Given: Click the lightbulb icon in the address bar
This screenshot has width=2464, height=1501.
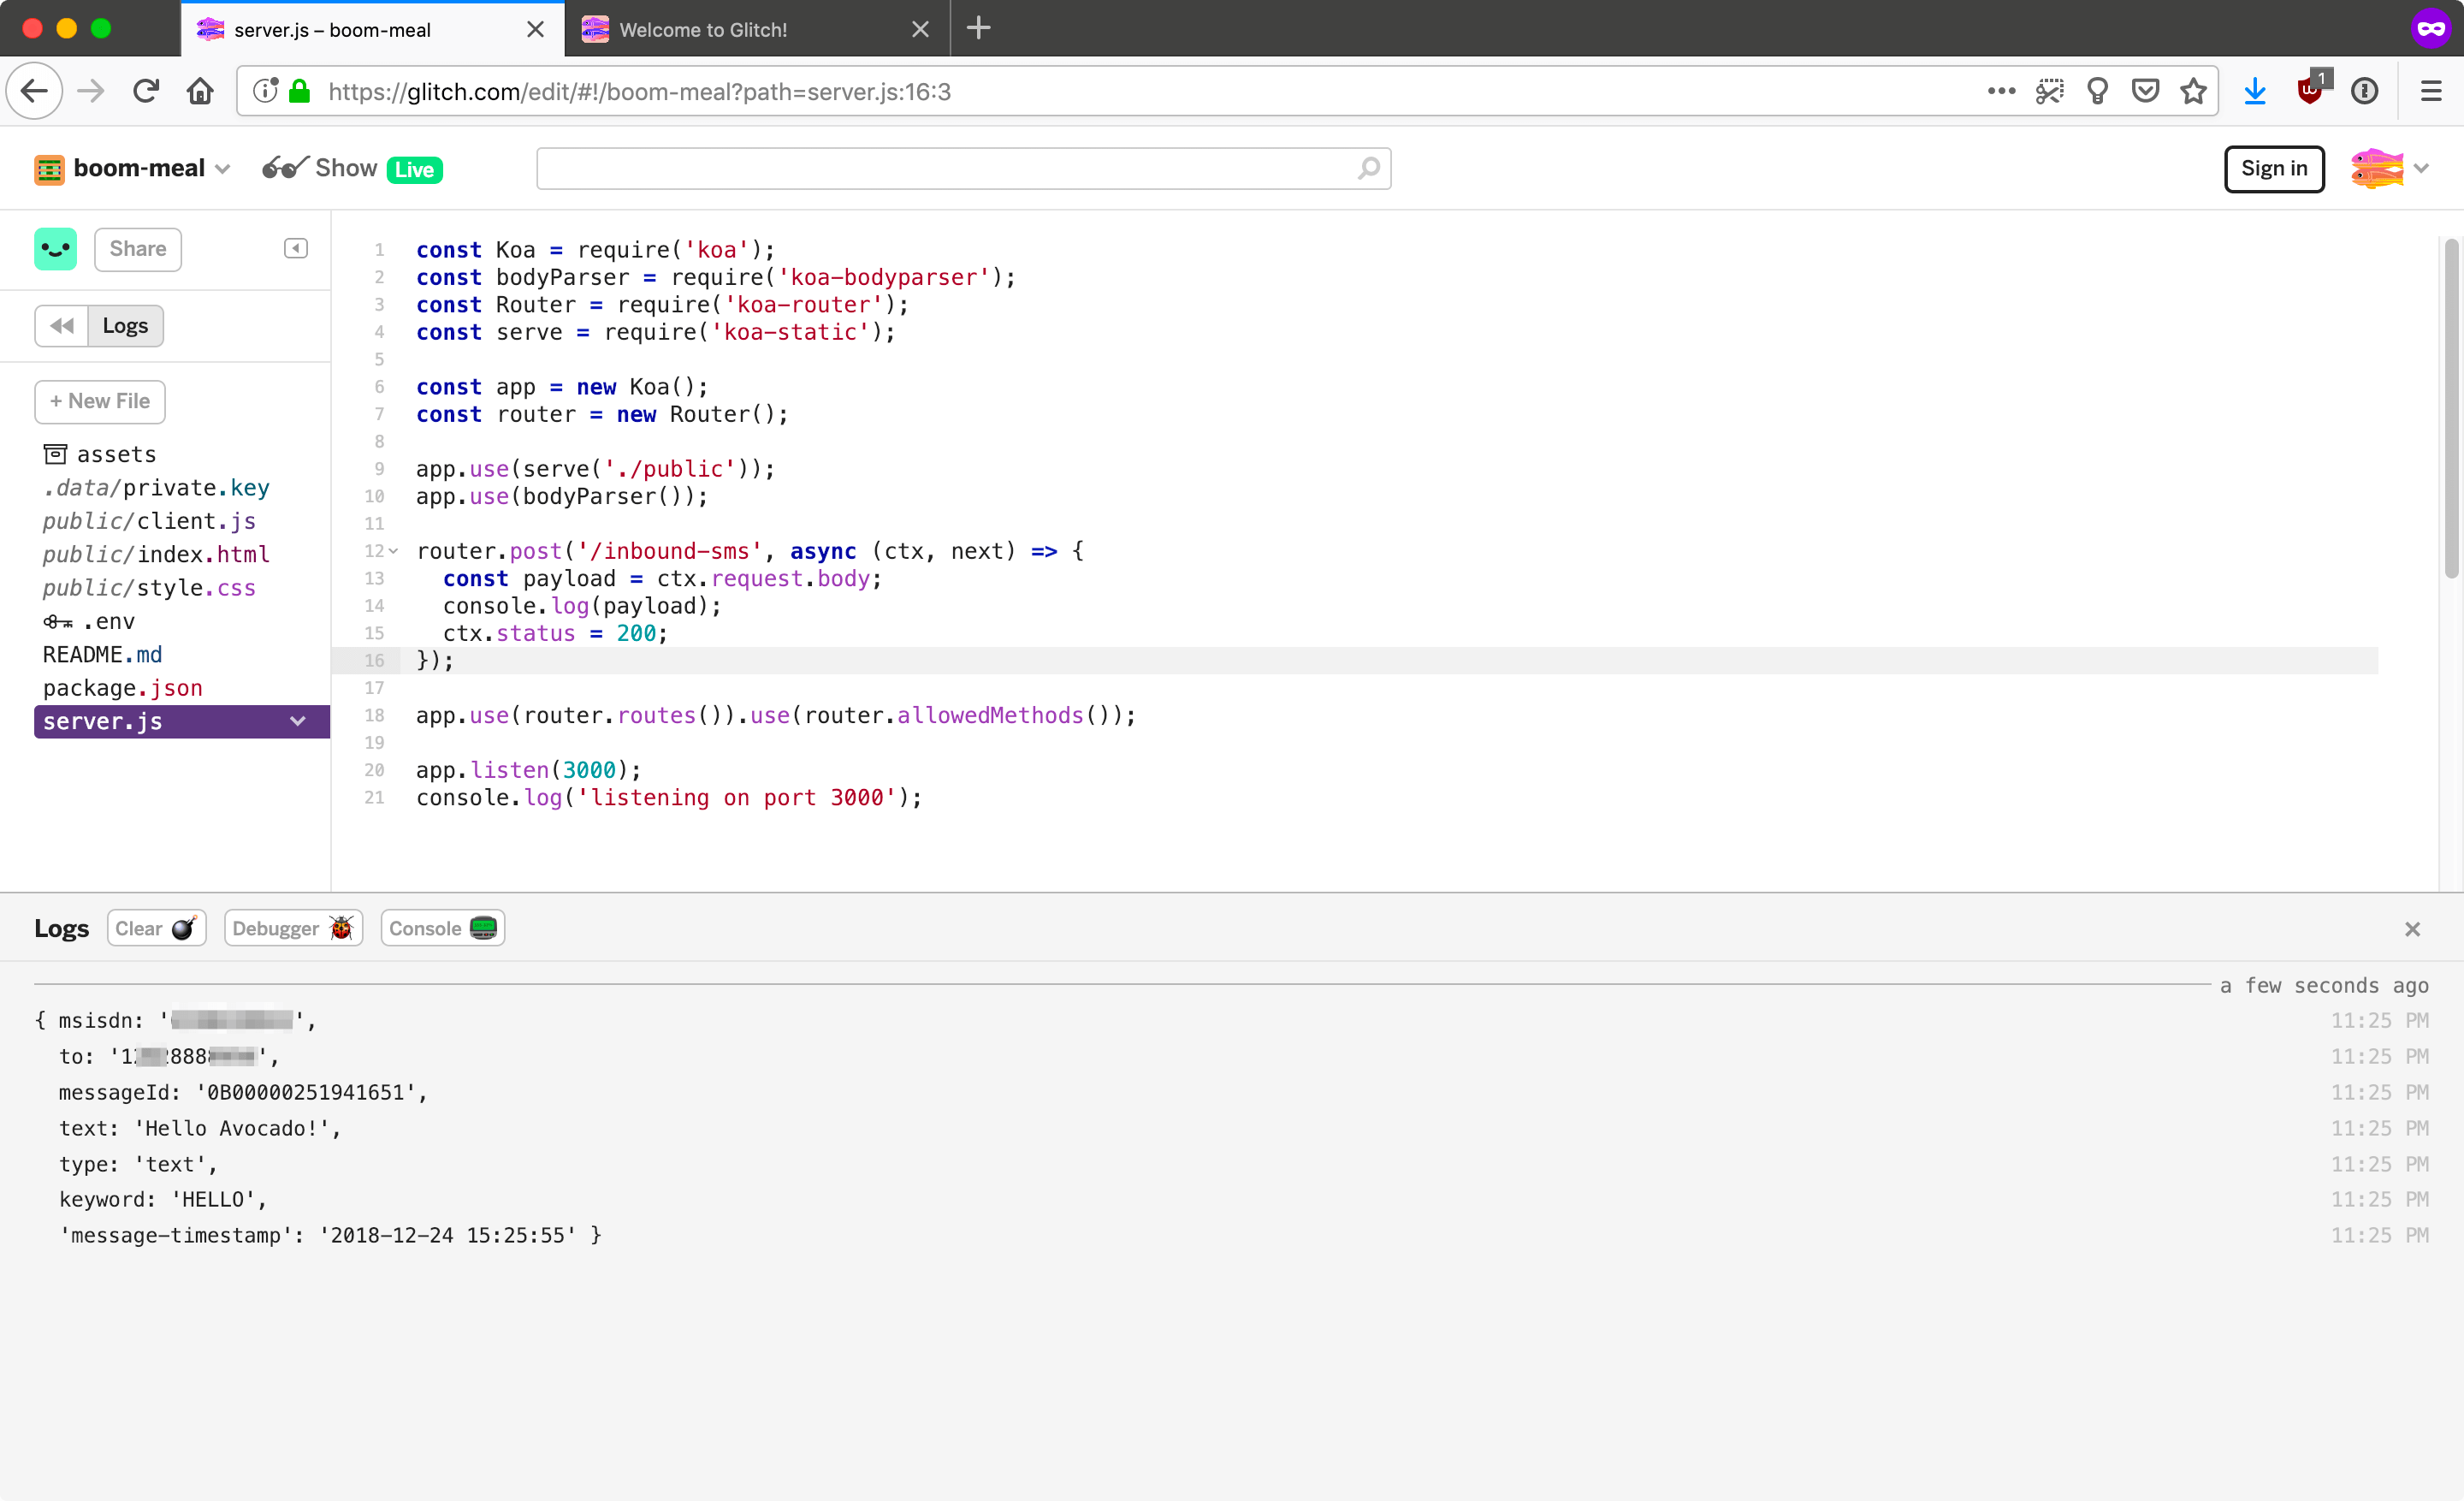Looking at the screenshot, I should pyautogui.click(x=2097, y=91).
